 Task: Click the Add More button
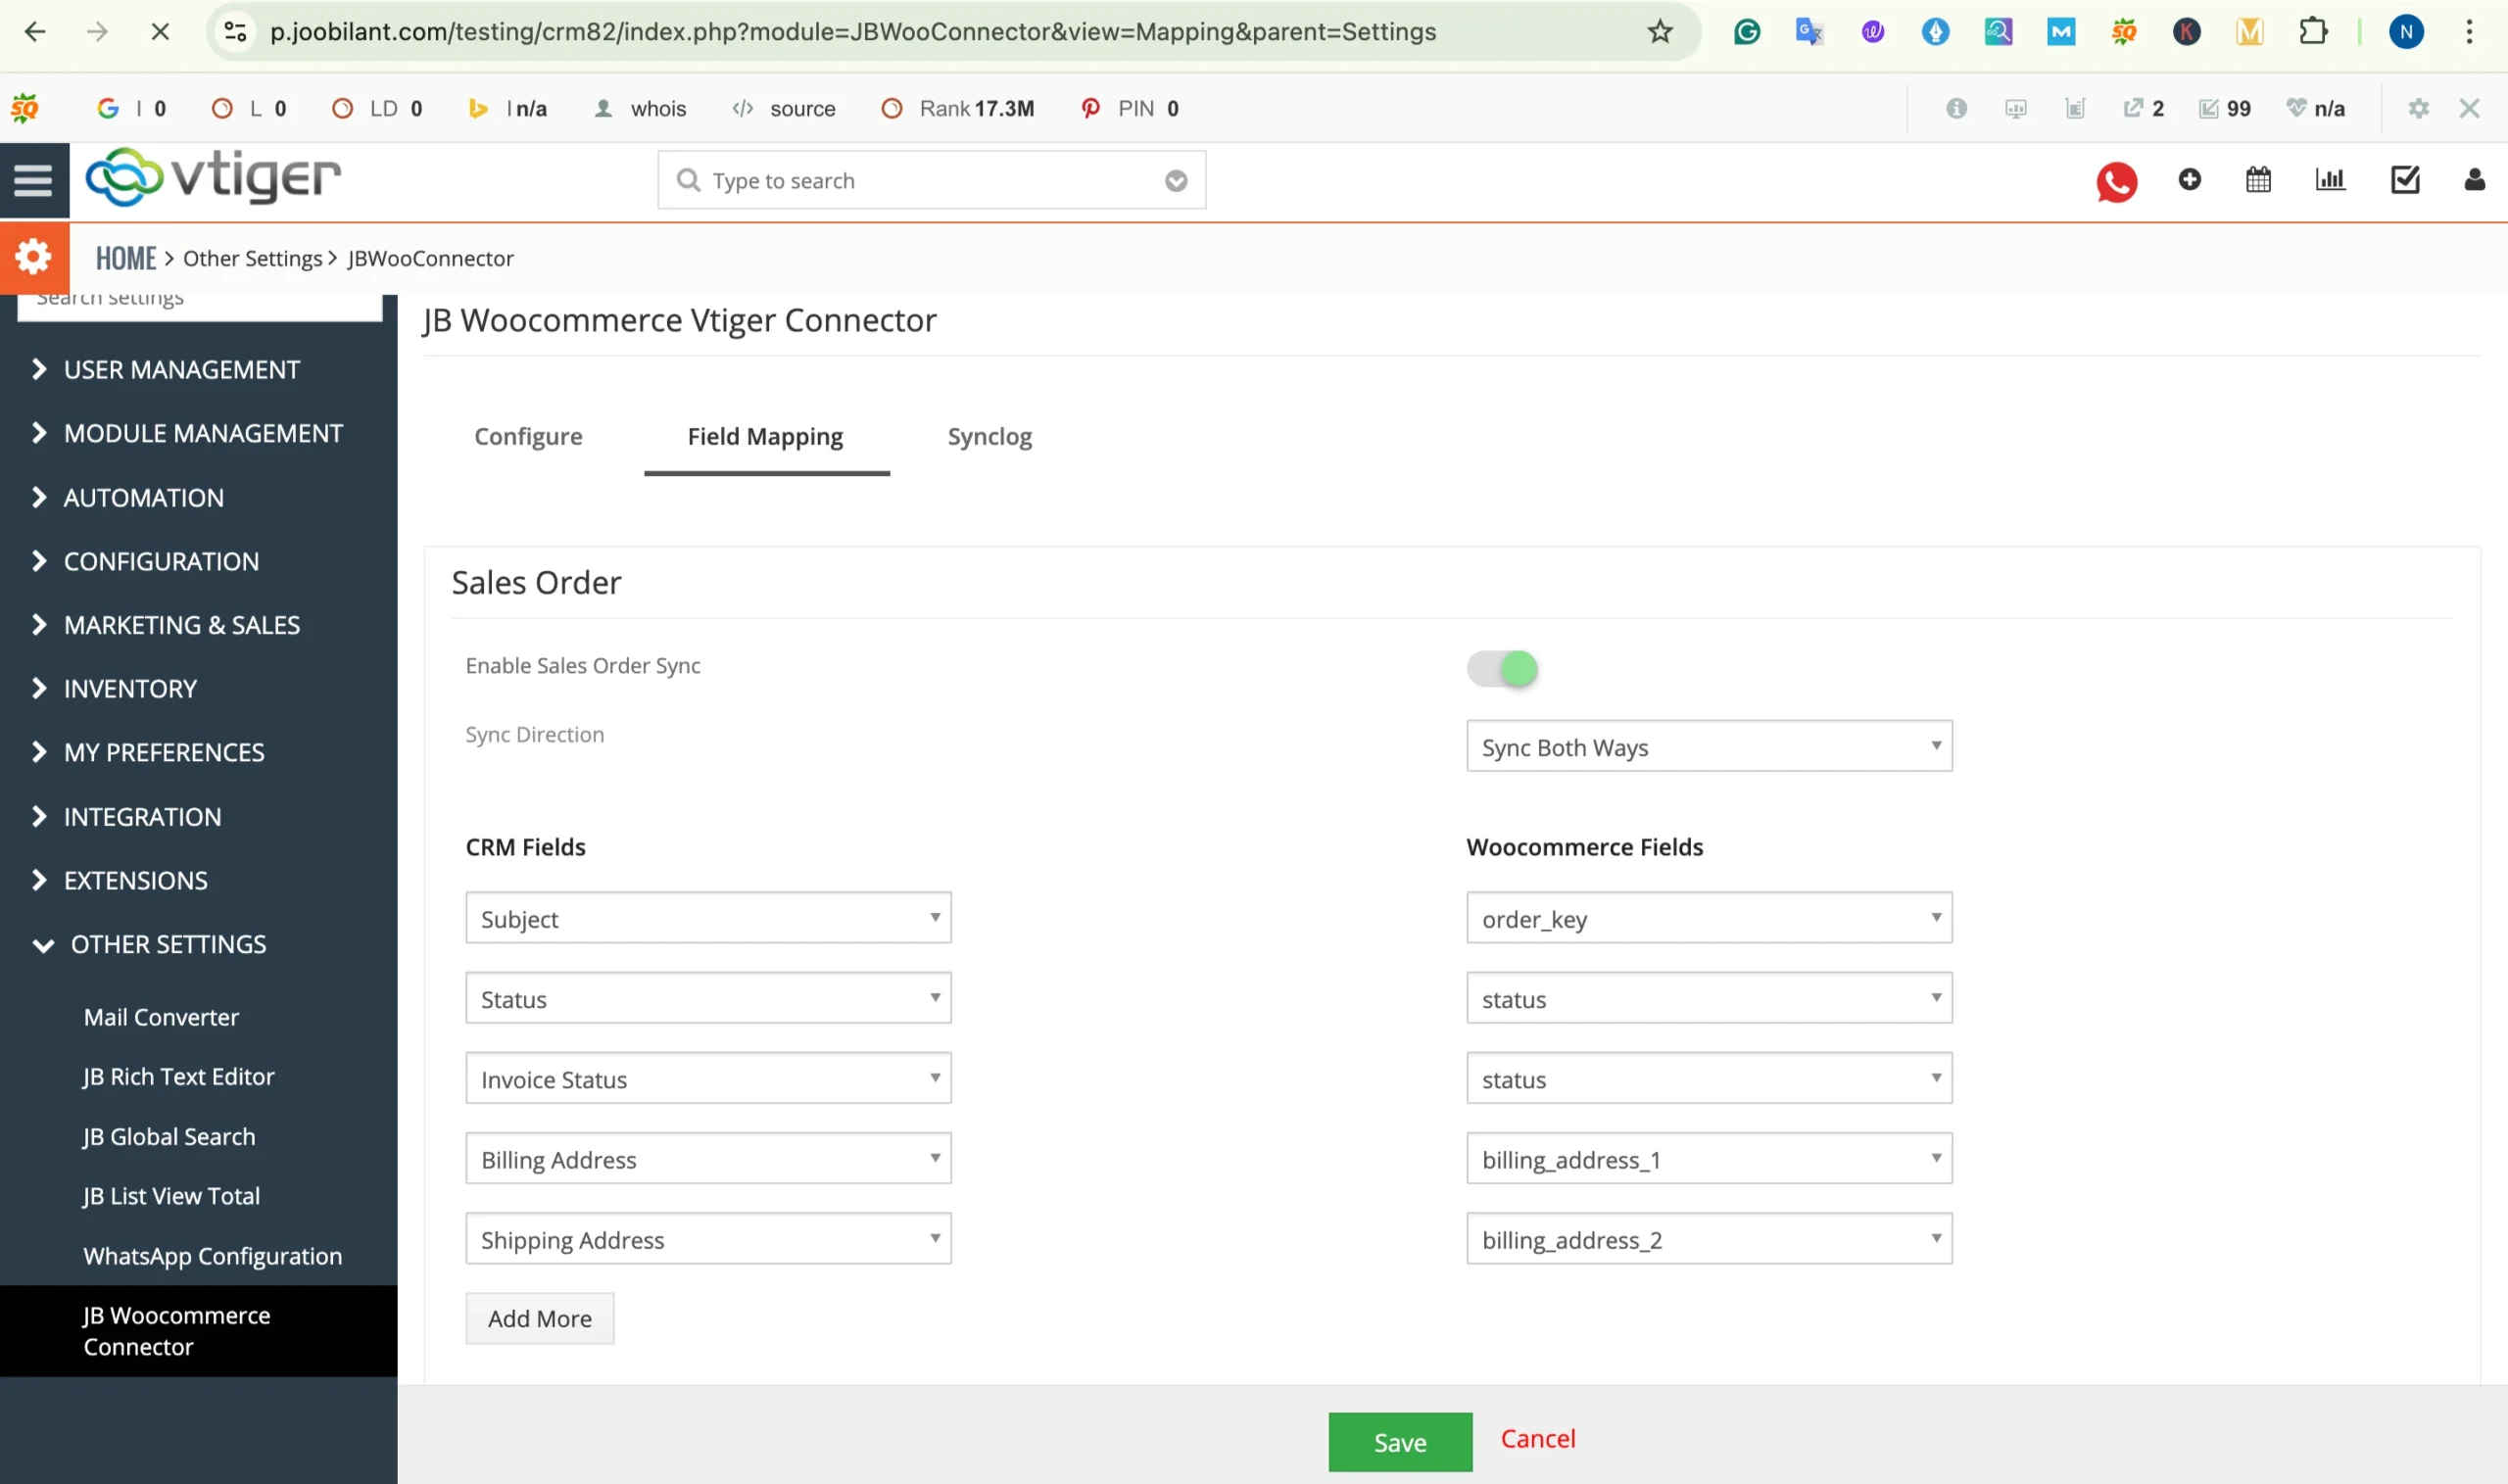[539, 1318]
